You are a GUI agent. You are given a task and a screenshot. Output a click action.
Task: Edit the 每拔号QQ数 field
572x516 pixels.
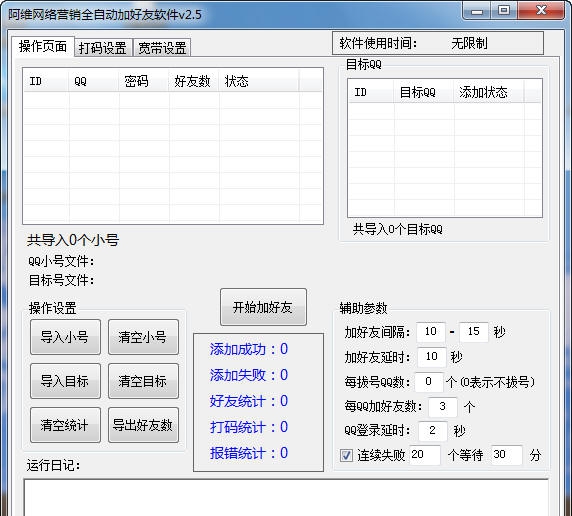(x=429, y=382)
